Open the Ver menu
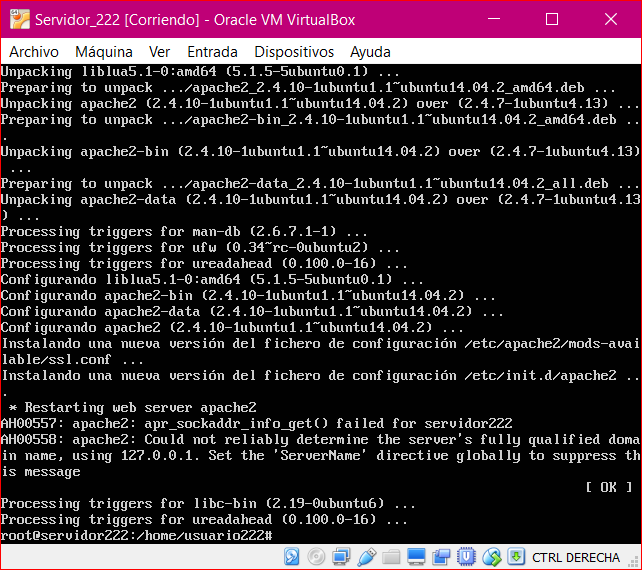The height and width of the screenshot is (570, 642). [159, 52]
